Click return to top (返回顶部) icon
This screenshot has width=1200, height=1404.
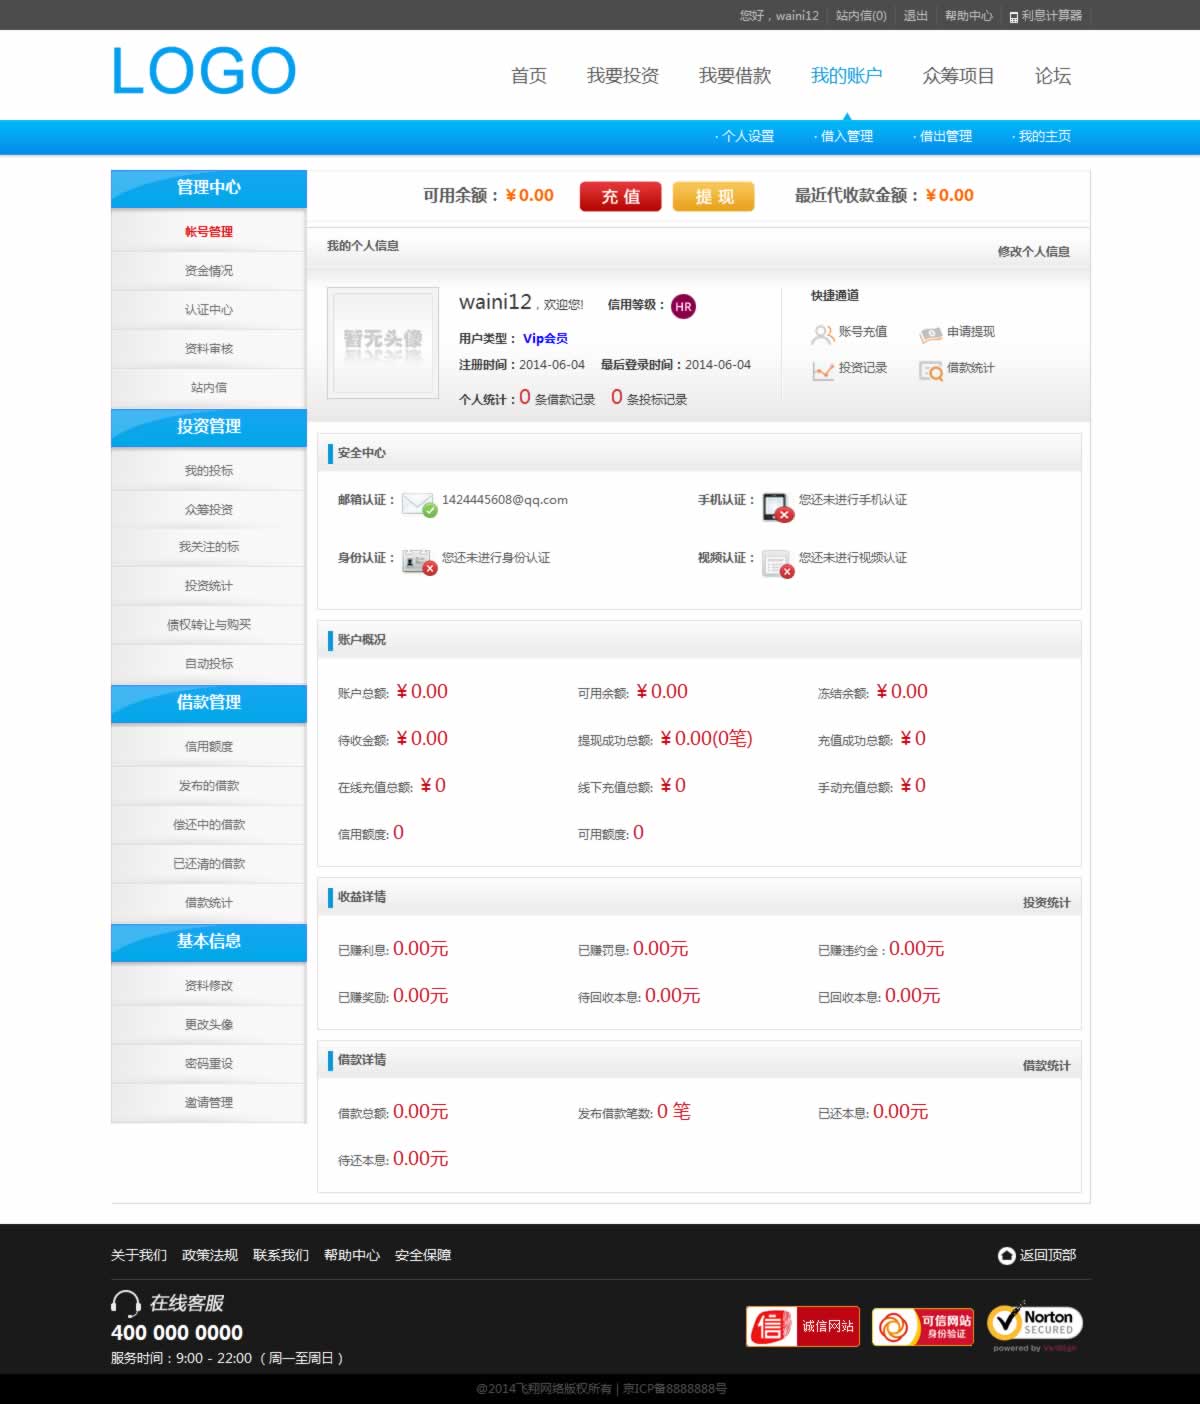(x=1007, y=1255)
